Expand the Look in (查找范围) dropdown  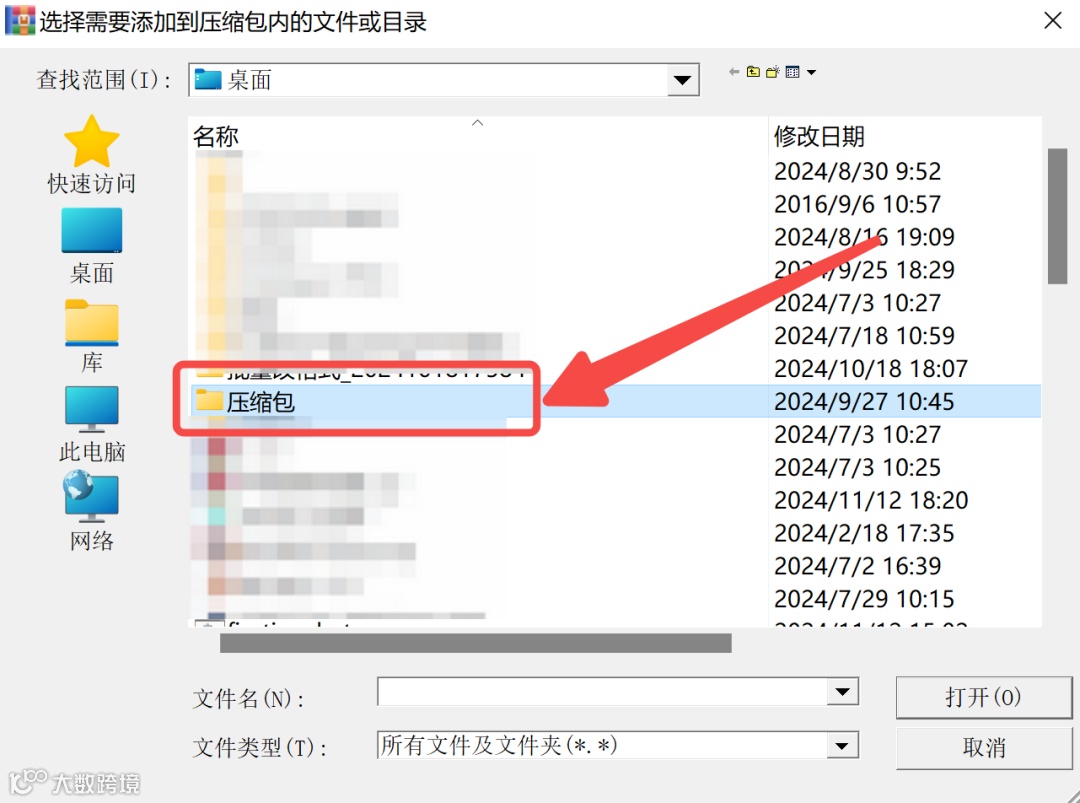[x=683, y=80]
